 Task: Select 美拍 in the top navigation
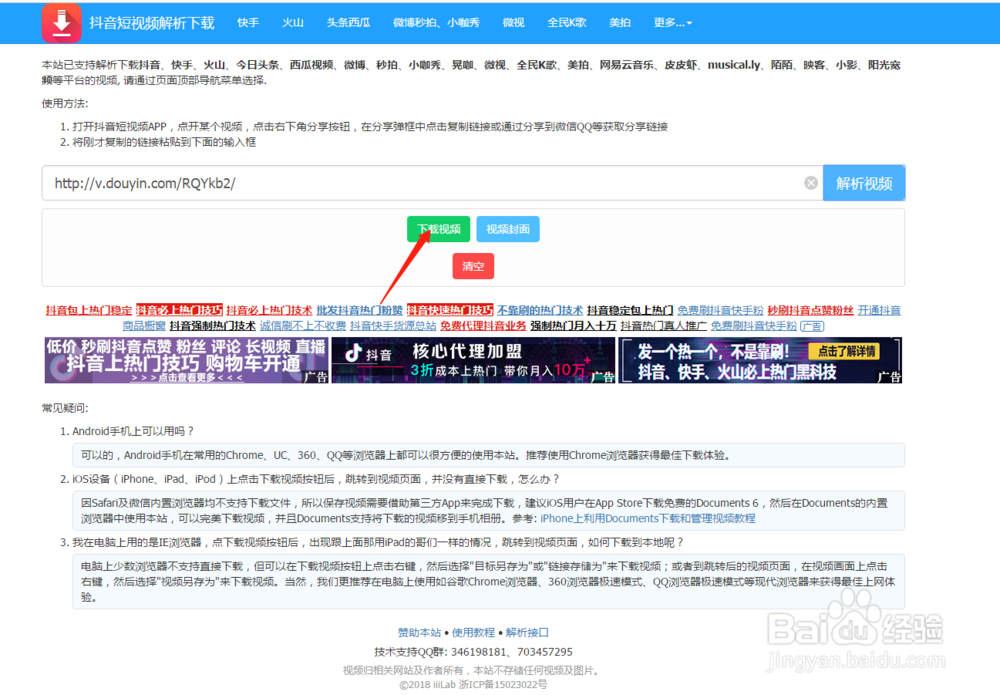coord(620,22)
